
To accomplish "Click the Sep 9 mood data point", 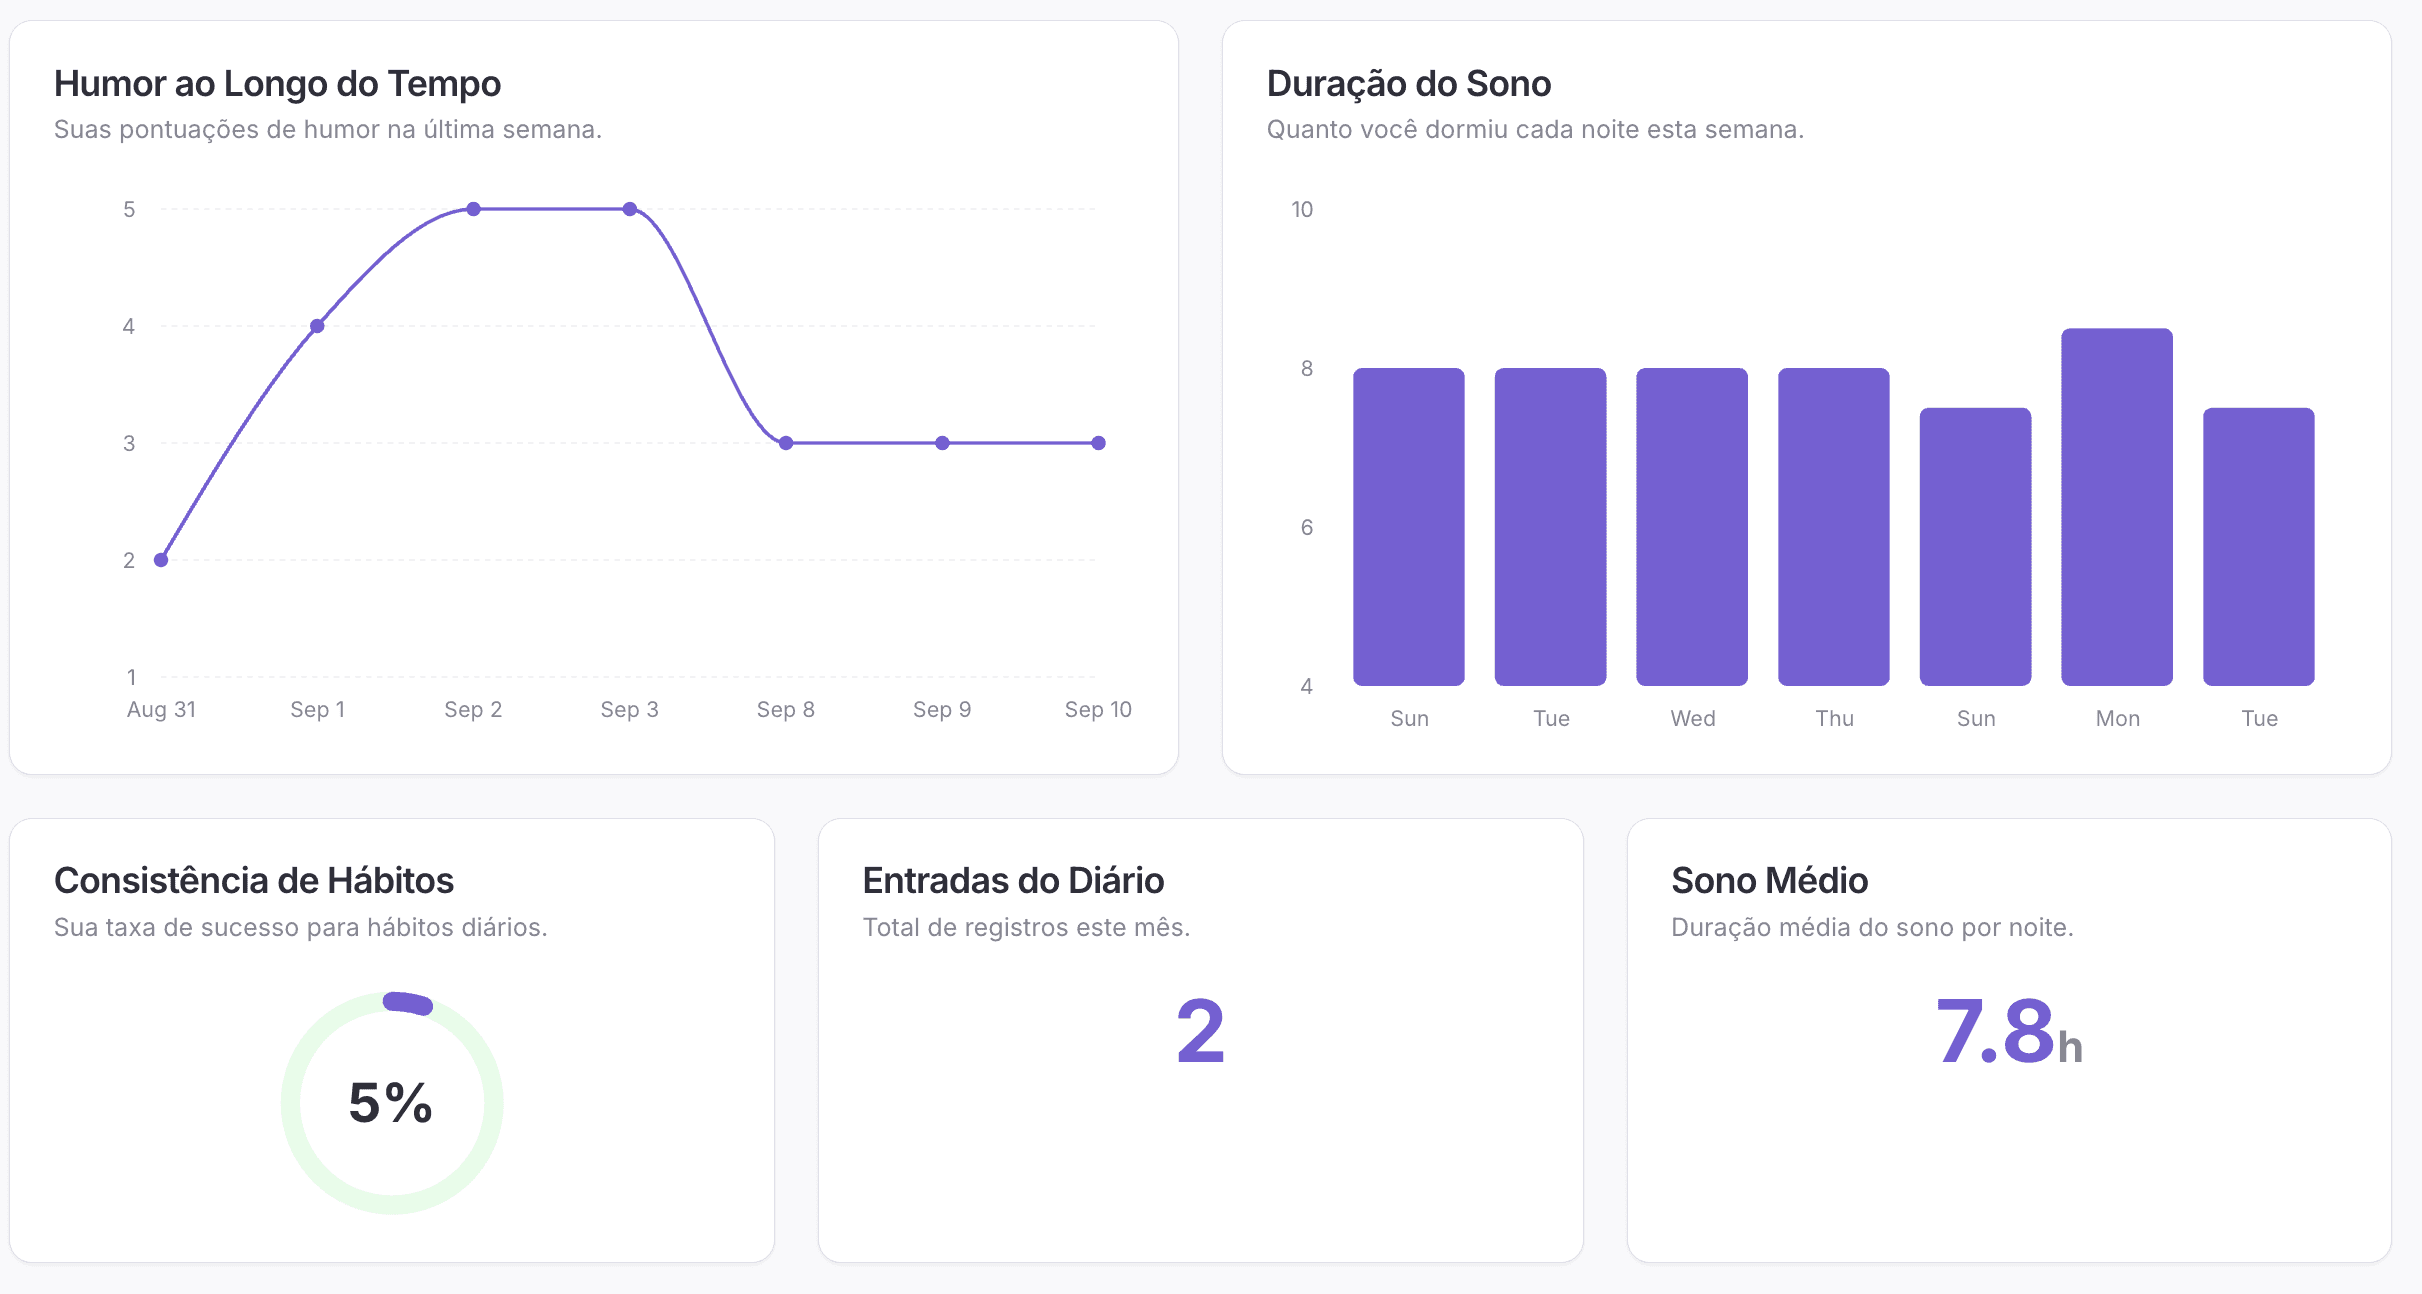I will (x=942, y=443).
